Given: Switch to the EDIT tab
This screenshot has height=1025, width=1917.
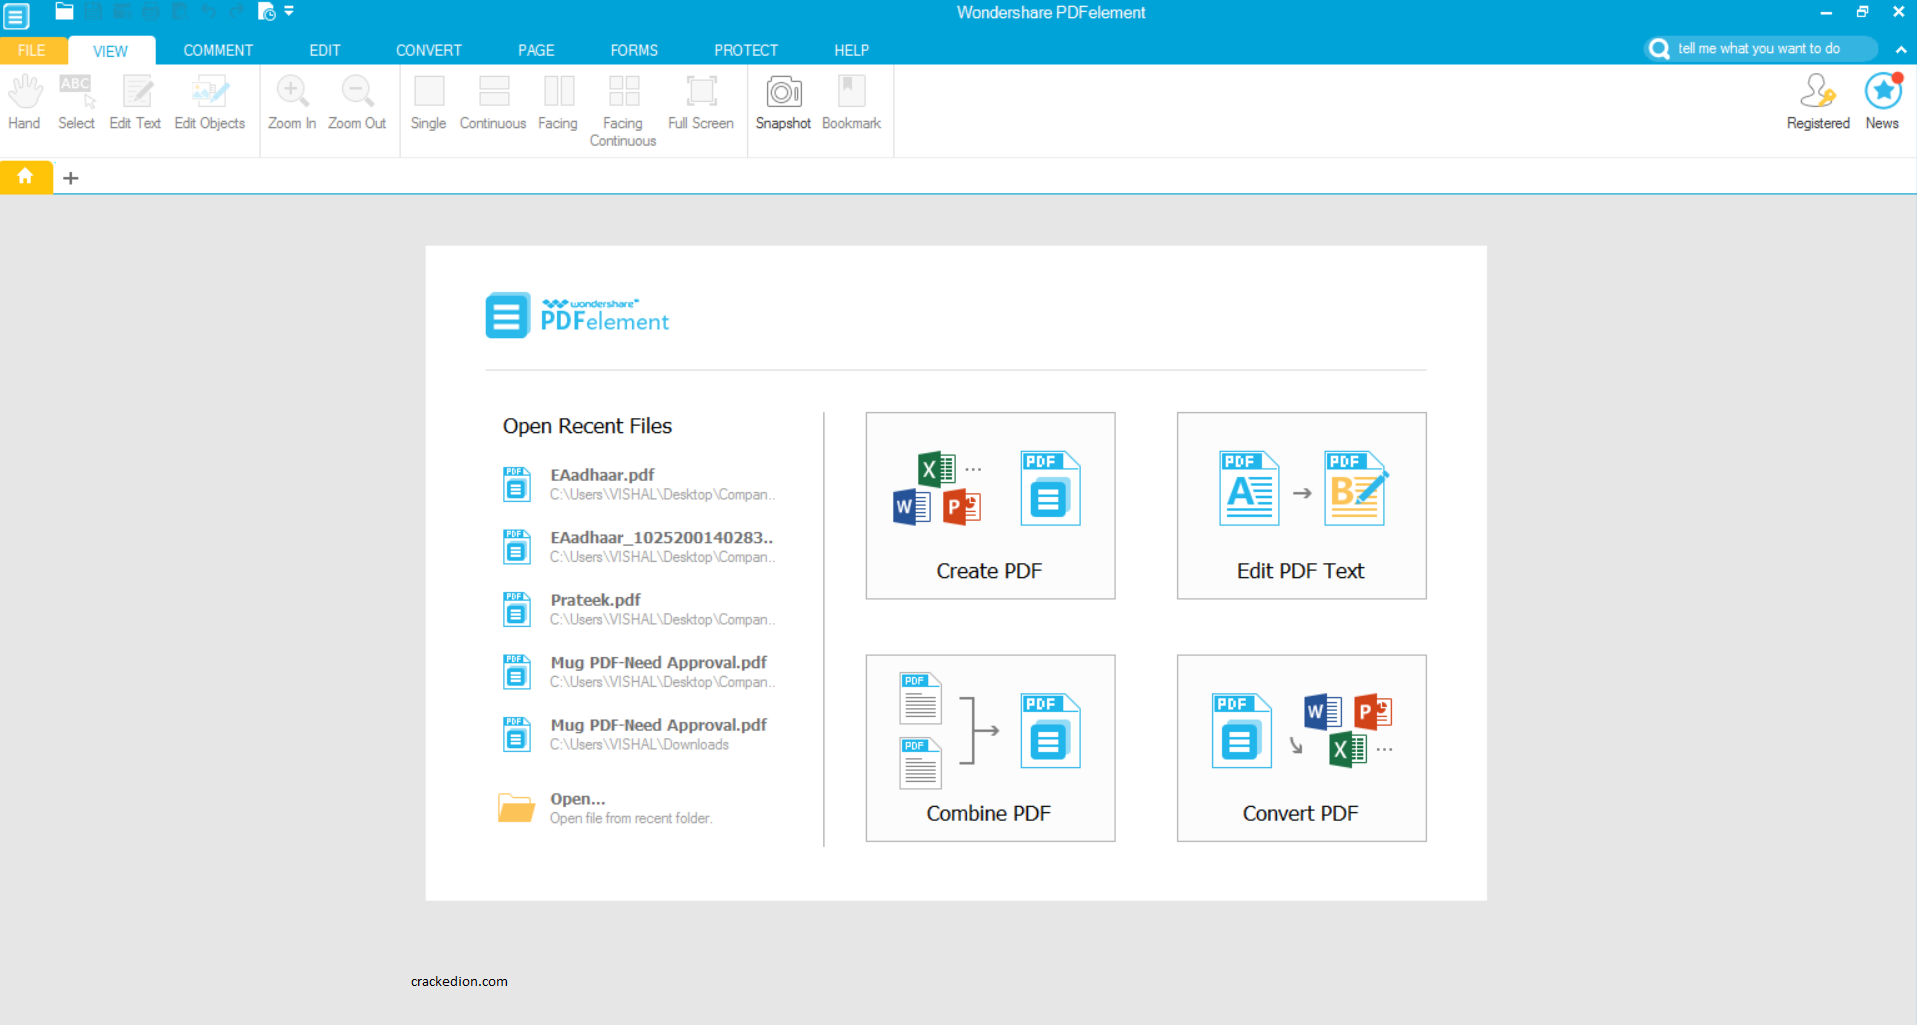Looking at the screenshot, I should pos(325,50).
